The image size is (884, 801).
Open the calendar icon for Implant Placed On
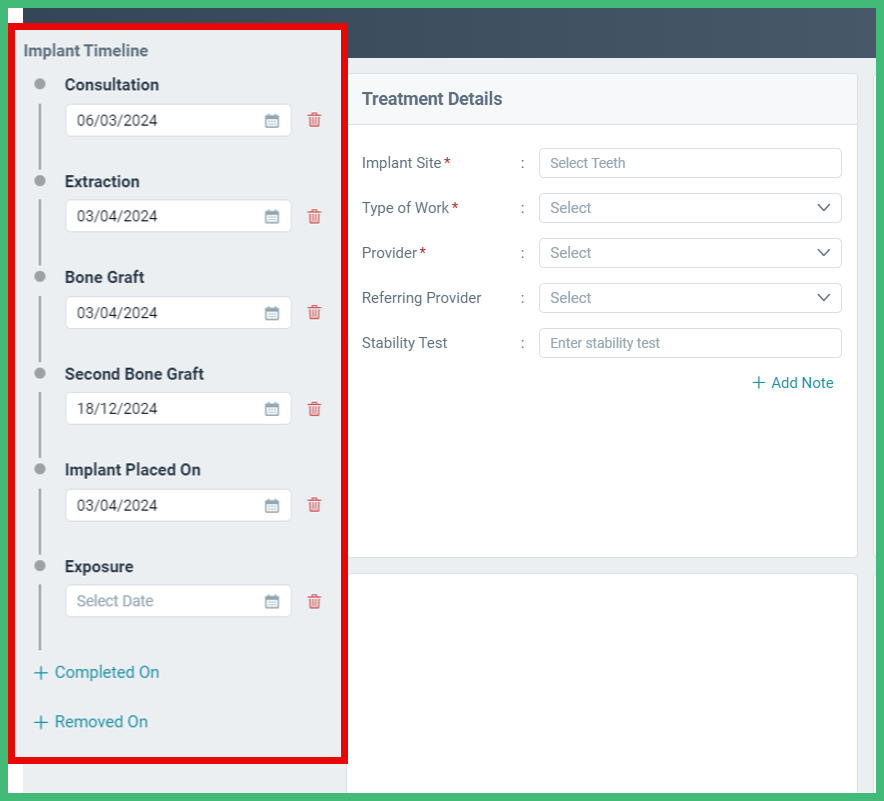pyautogui.click(x=272, y=505)
